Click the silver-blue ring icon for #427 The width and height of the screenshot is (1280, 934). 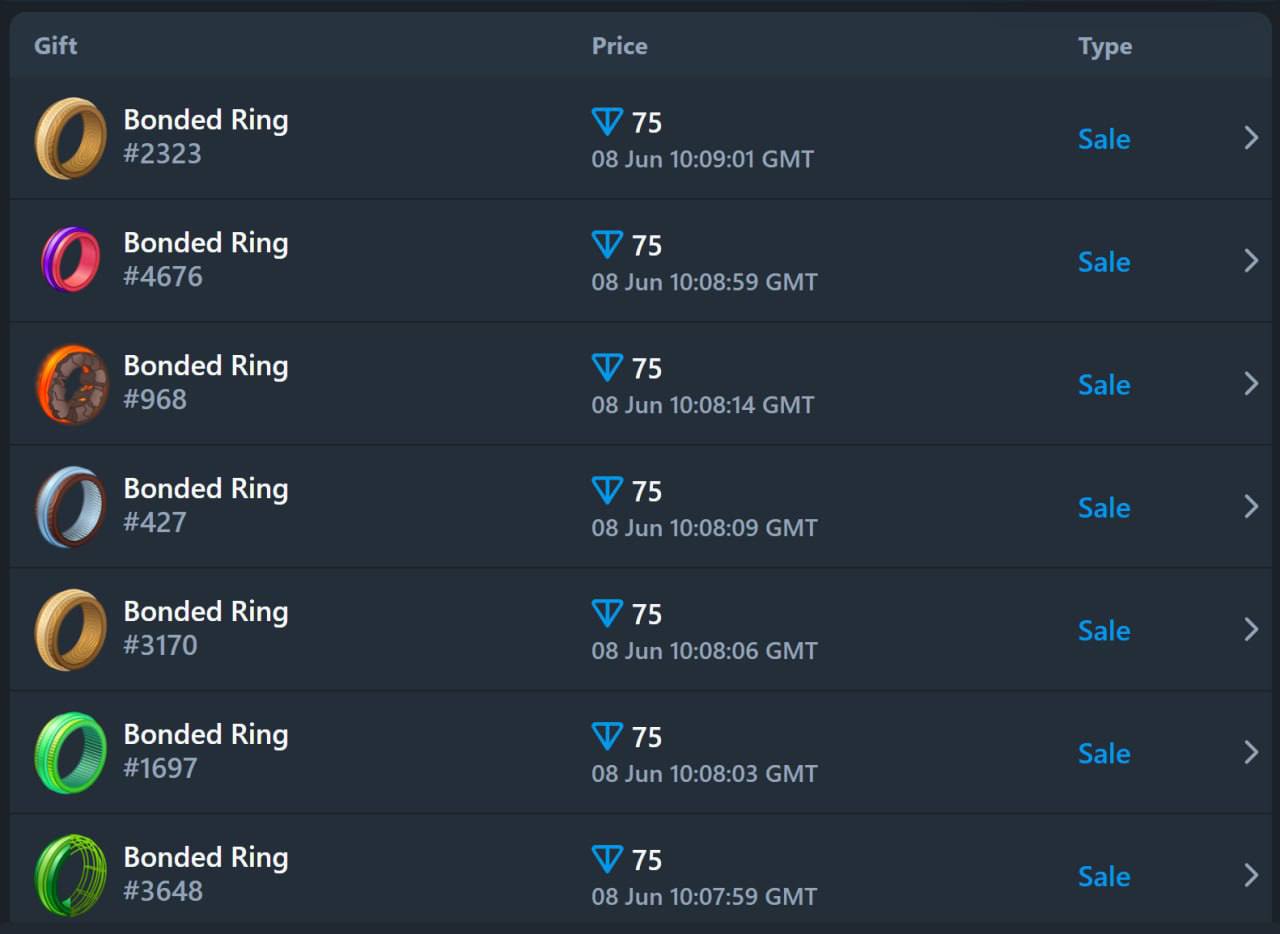[71, 507]
